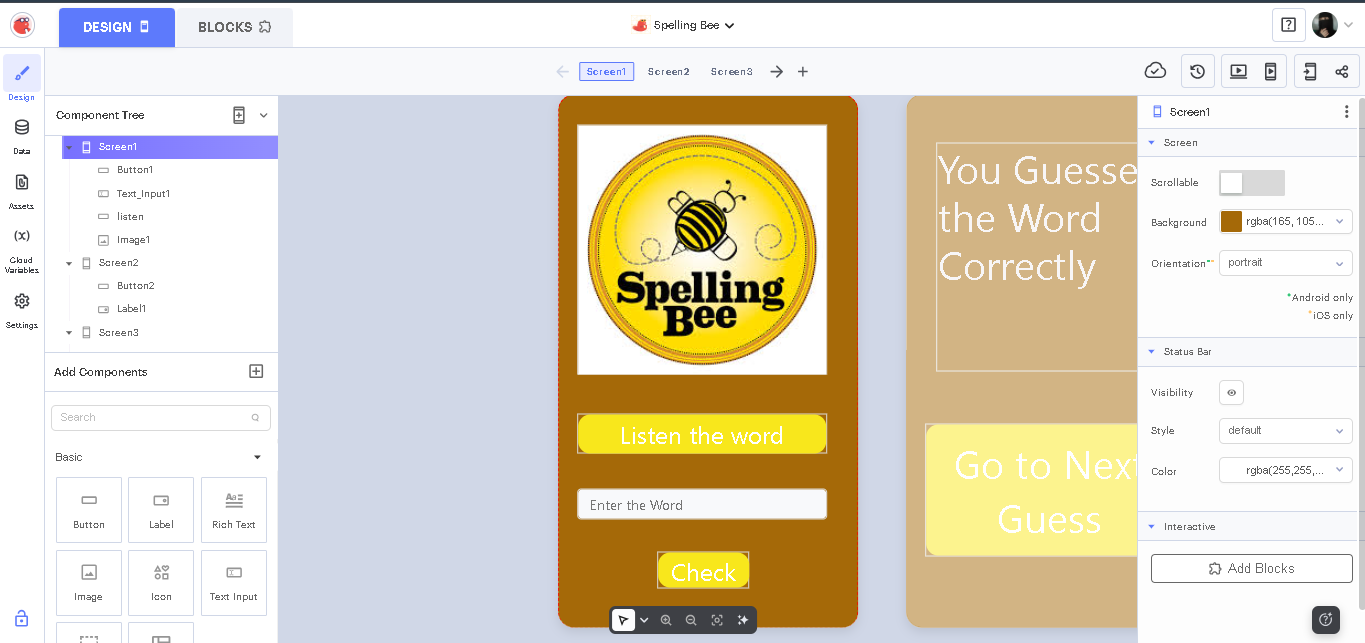Zoom in on the canvas
This screenshot has height=643, width=1365.
coord(666,620)
